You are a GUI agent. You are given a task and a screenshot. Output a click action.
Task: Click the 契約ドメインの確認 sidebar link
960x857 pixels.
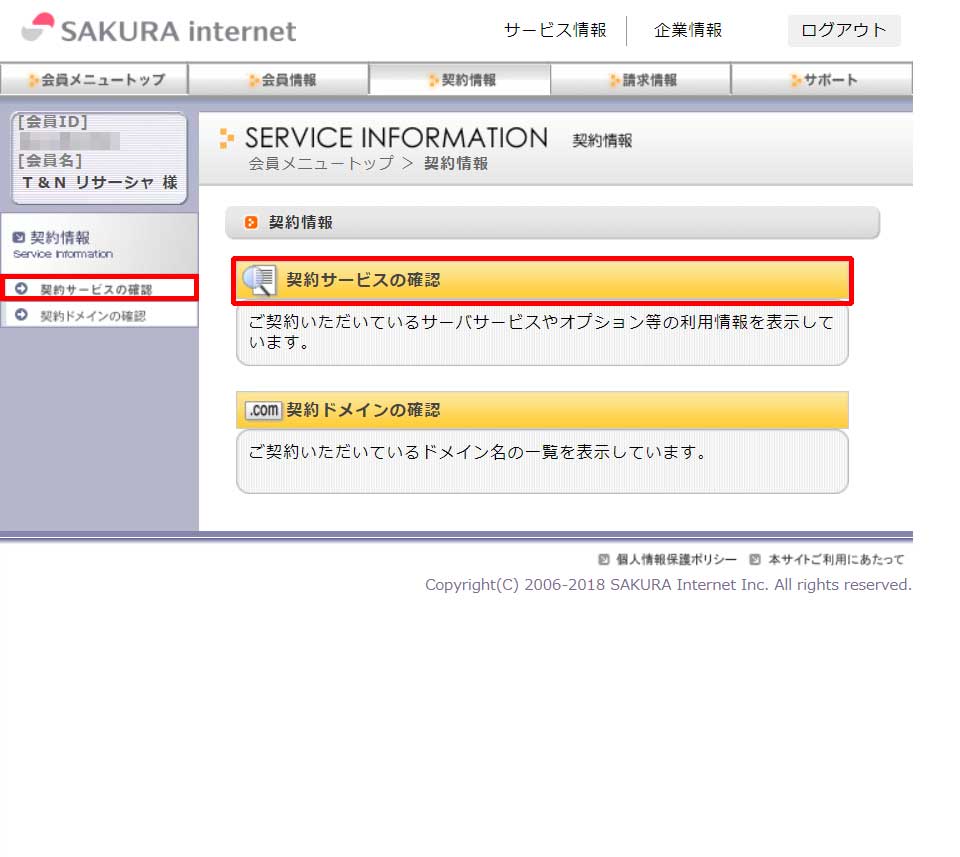click(x=93, y=316)
